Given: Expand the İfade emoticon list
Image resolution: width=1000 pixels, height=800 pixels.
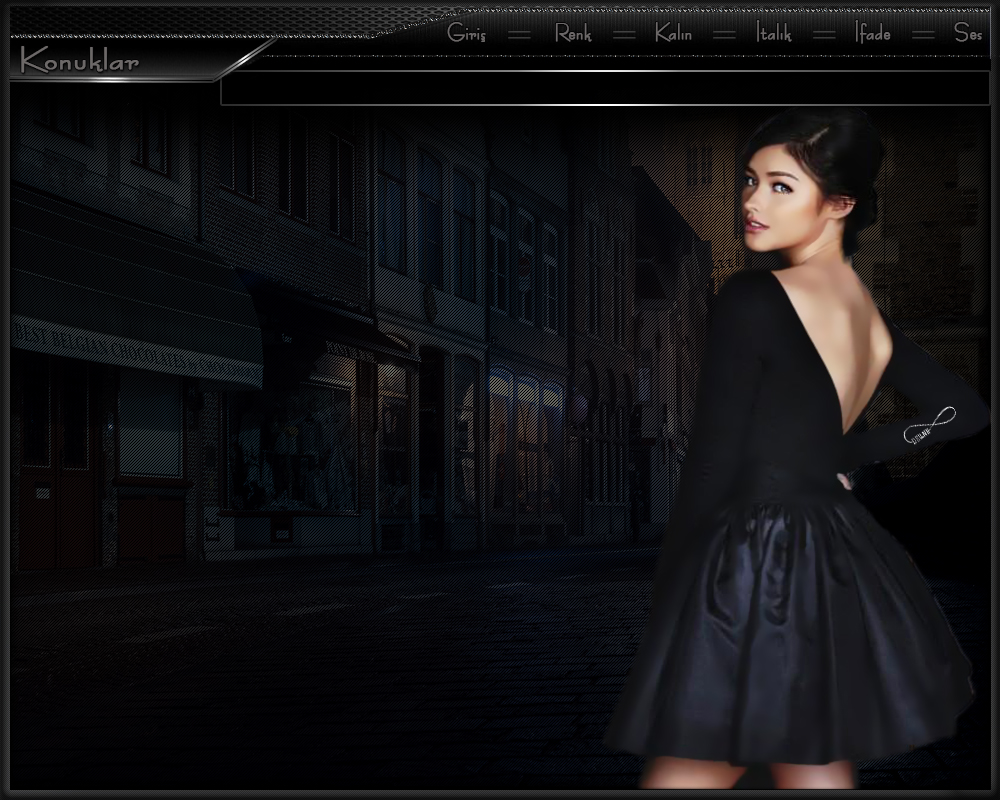Looking at the screenshot, I should click(x=872, y=33).
